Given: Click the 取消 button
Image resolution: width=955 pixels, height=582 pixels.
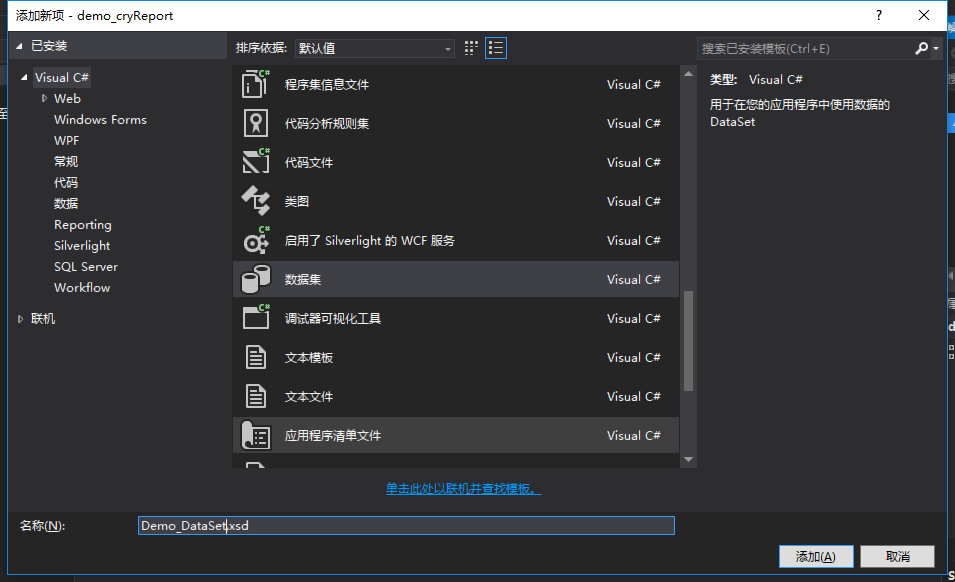Looking at the screenshot, I should [x=897, y=556].
